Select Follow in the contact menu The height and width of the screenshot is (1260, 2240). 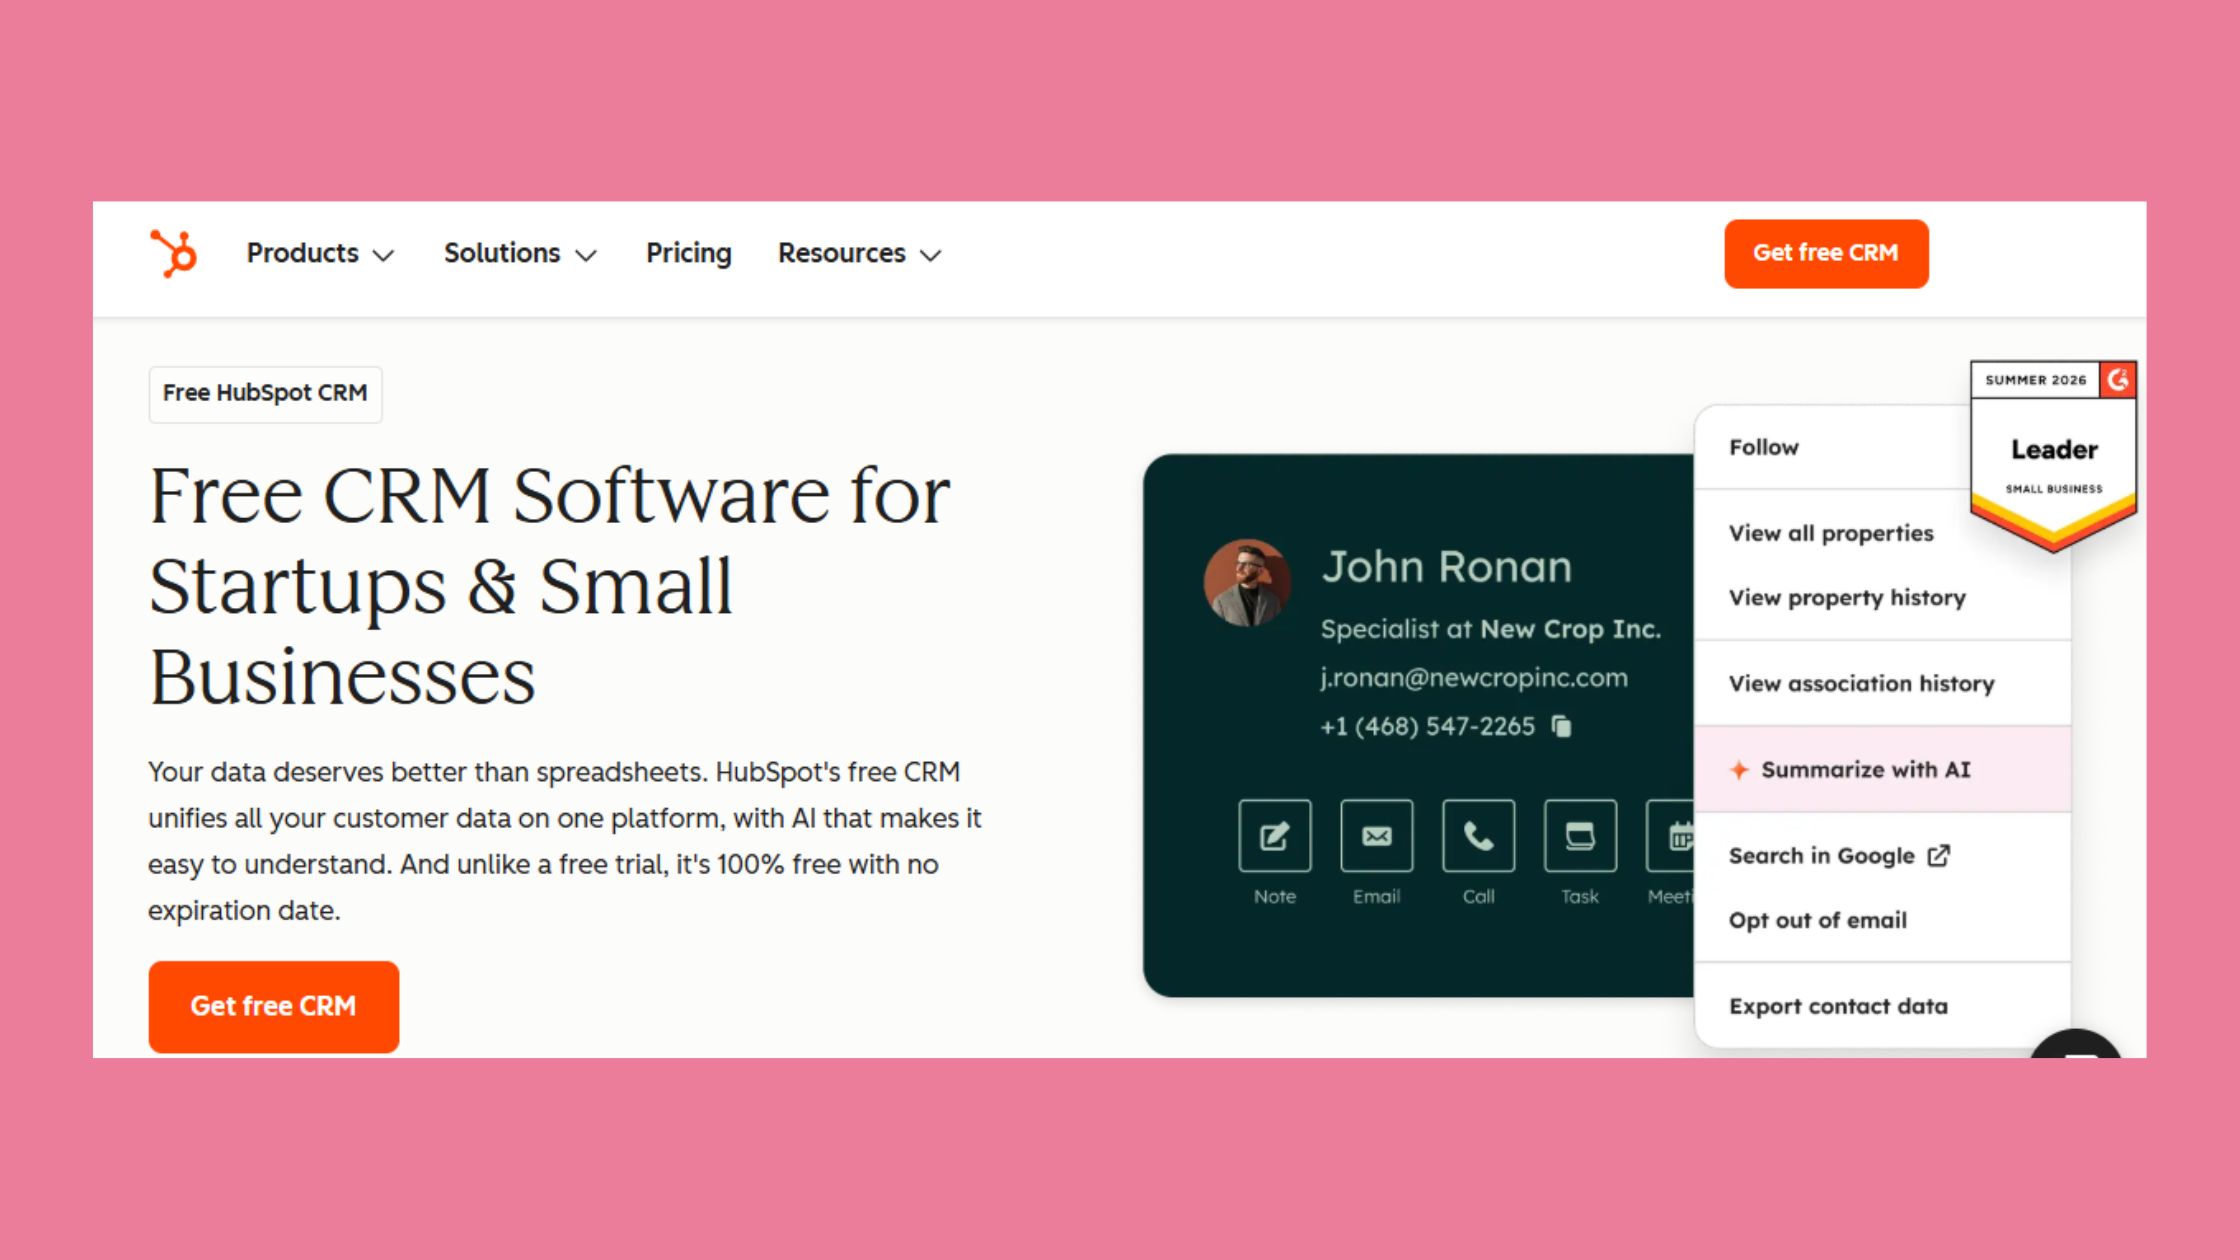coord(1763,448)
